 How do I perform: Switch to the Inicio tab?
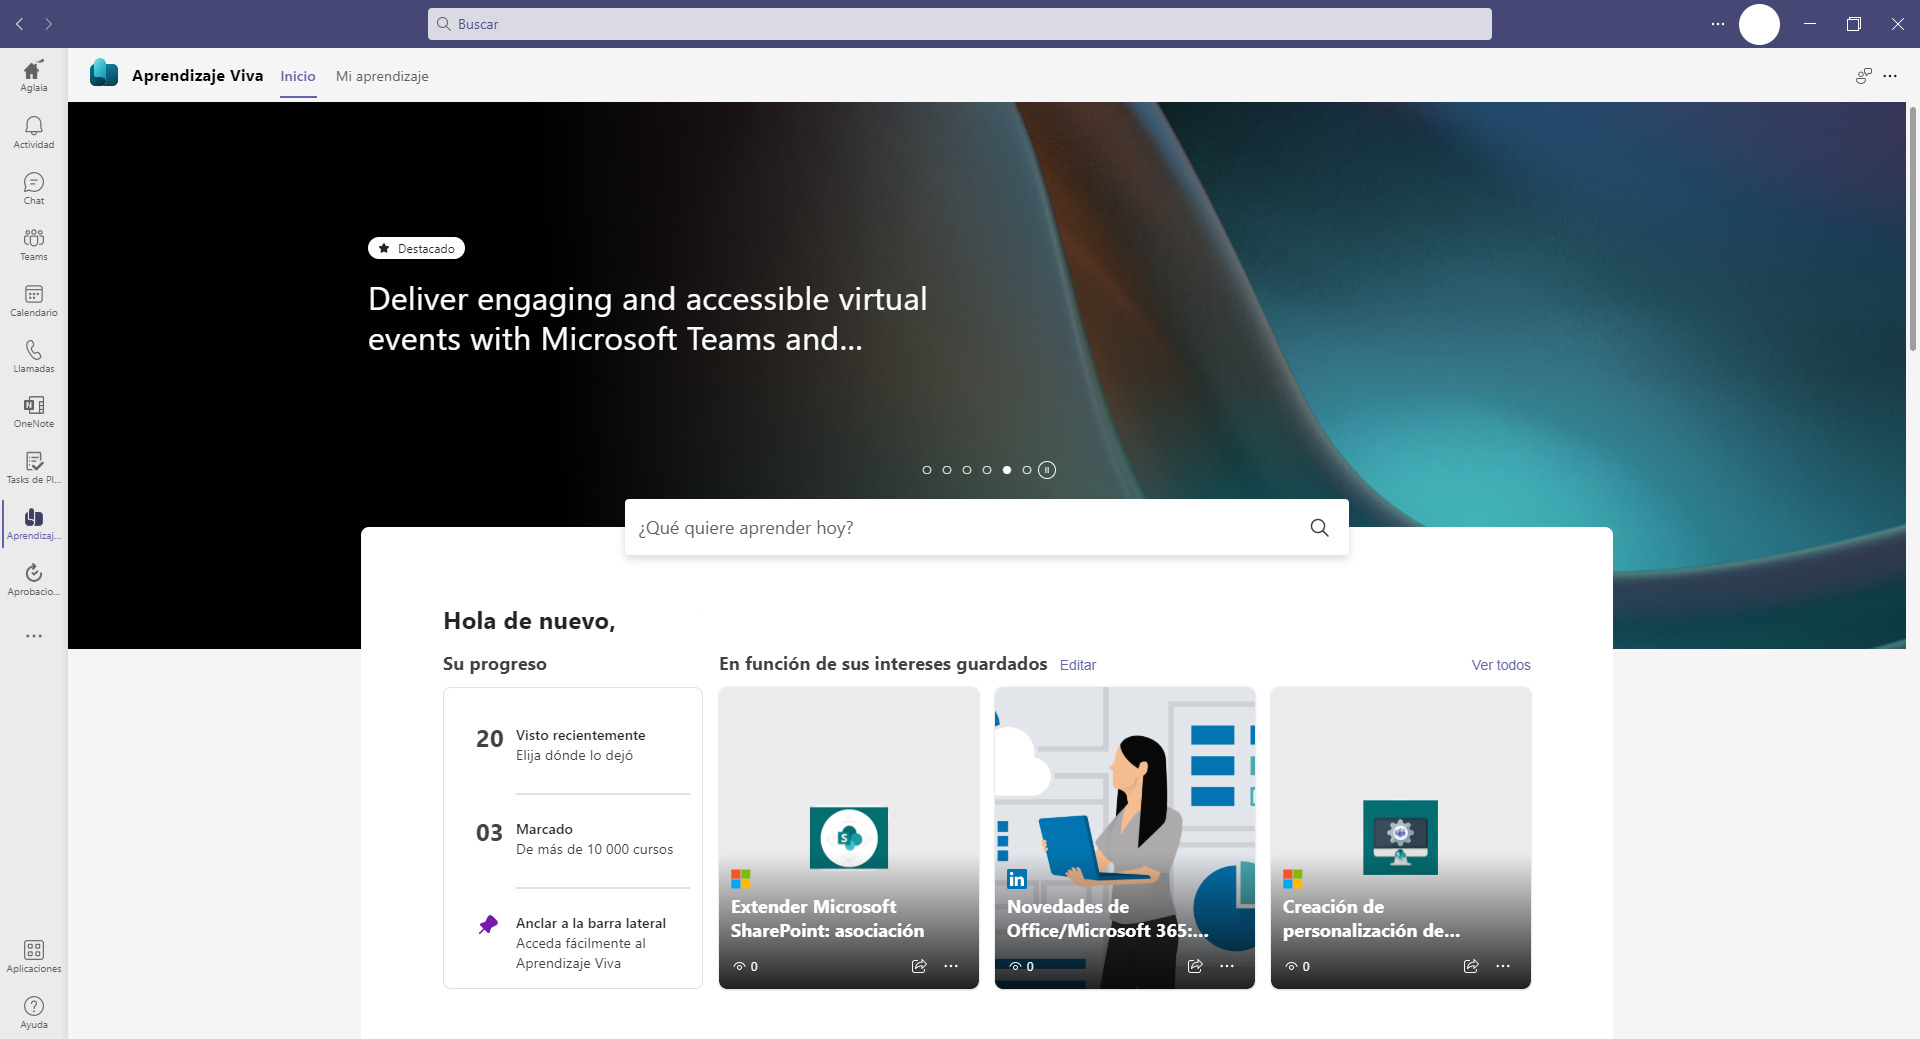(298, 76)
